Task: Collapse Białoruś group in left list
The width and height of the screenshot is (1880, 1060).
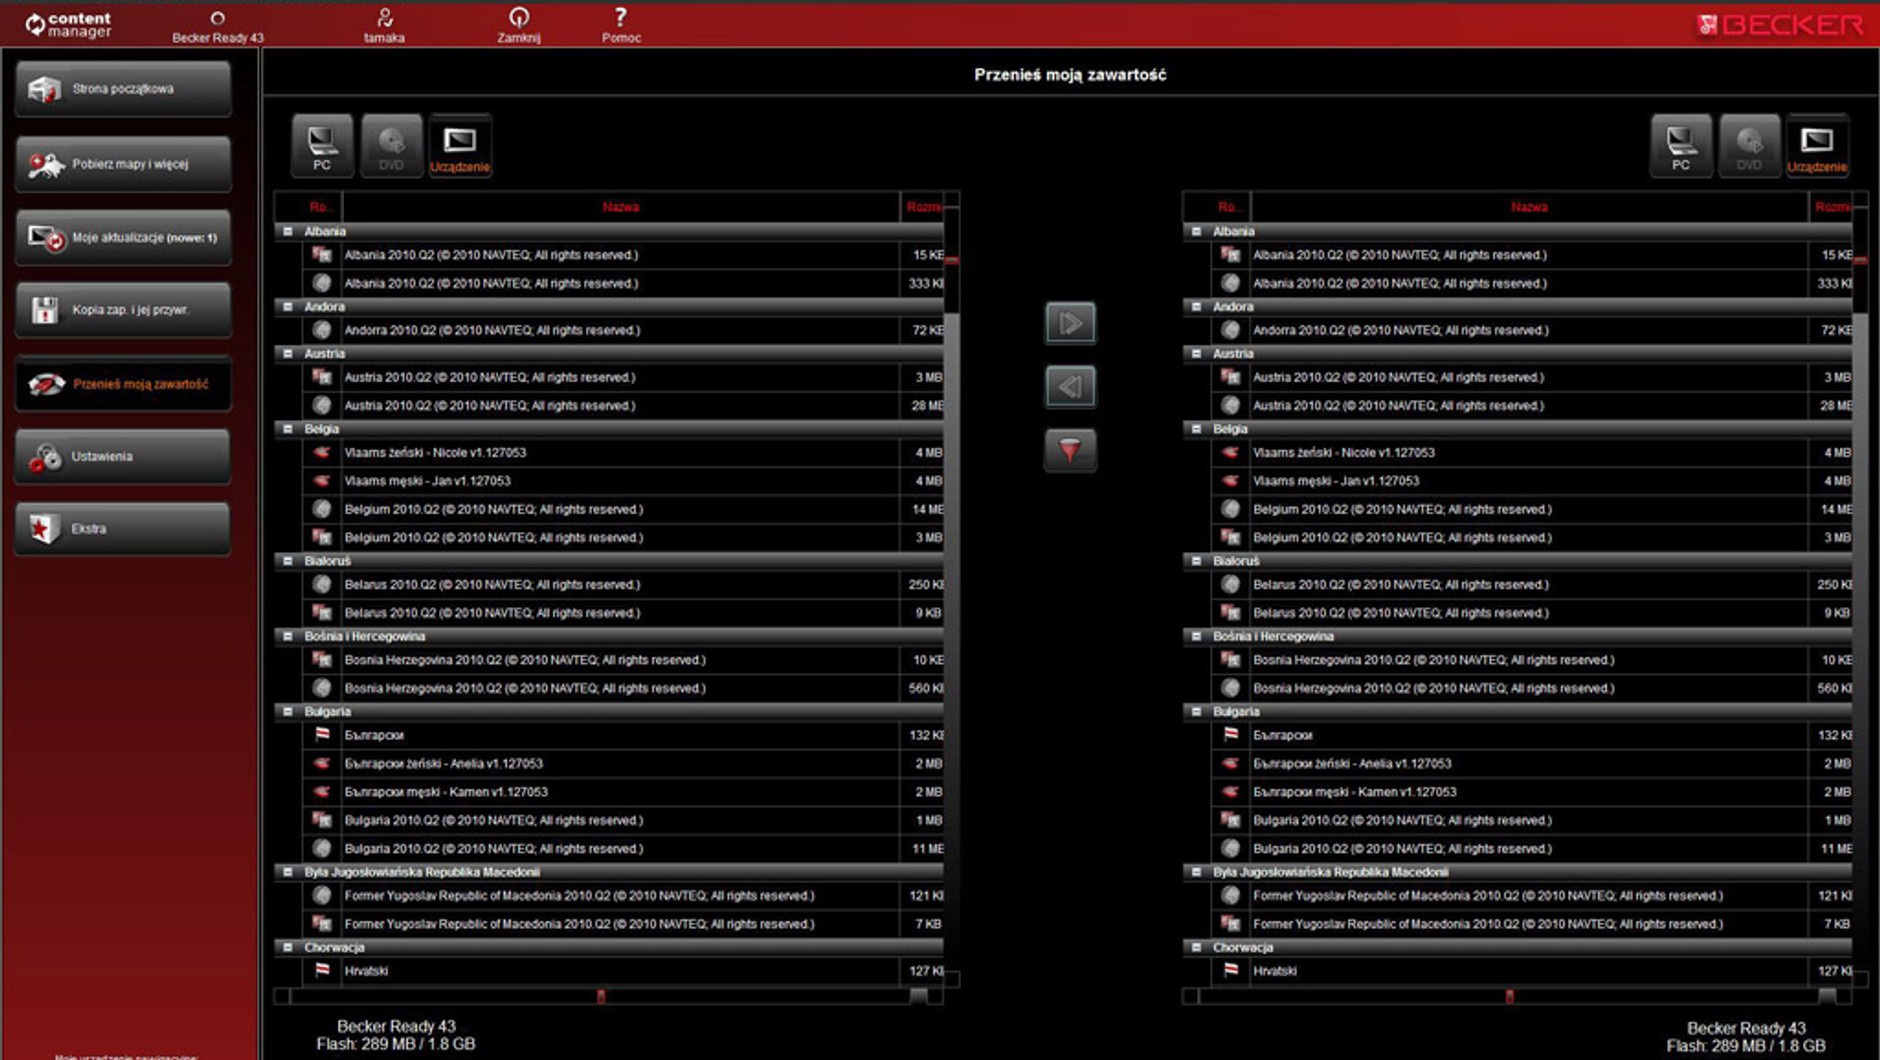Action: click(x=288, y=561)
